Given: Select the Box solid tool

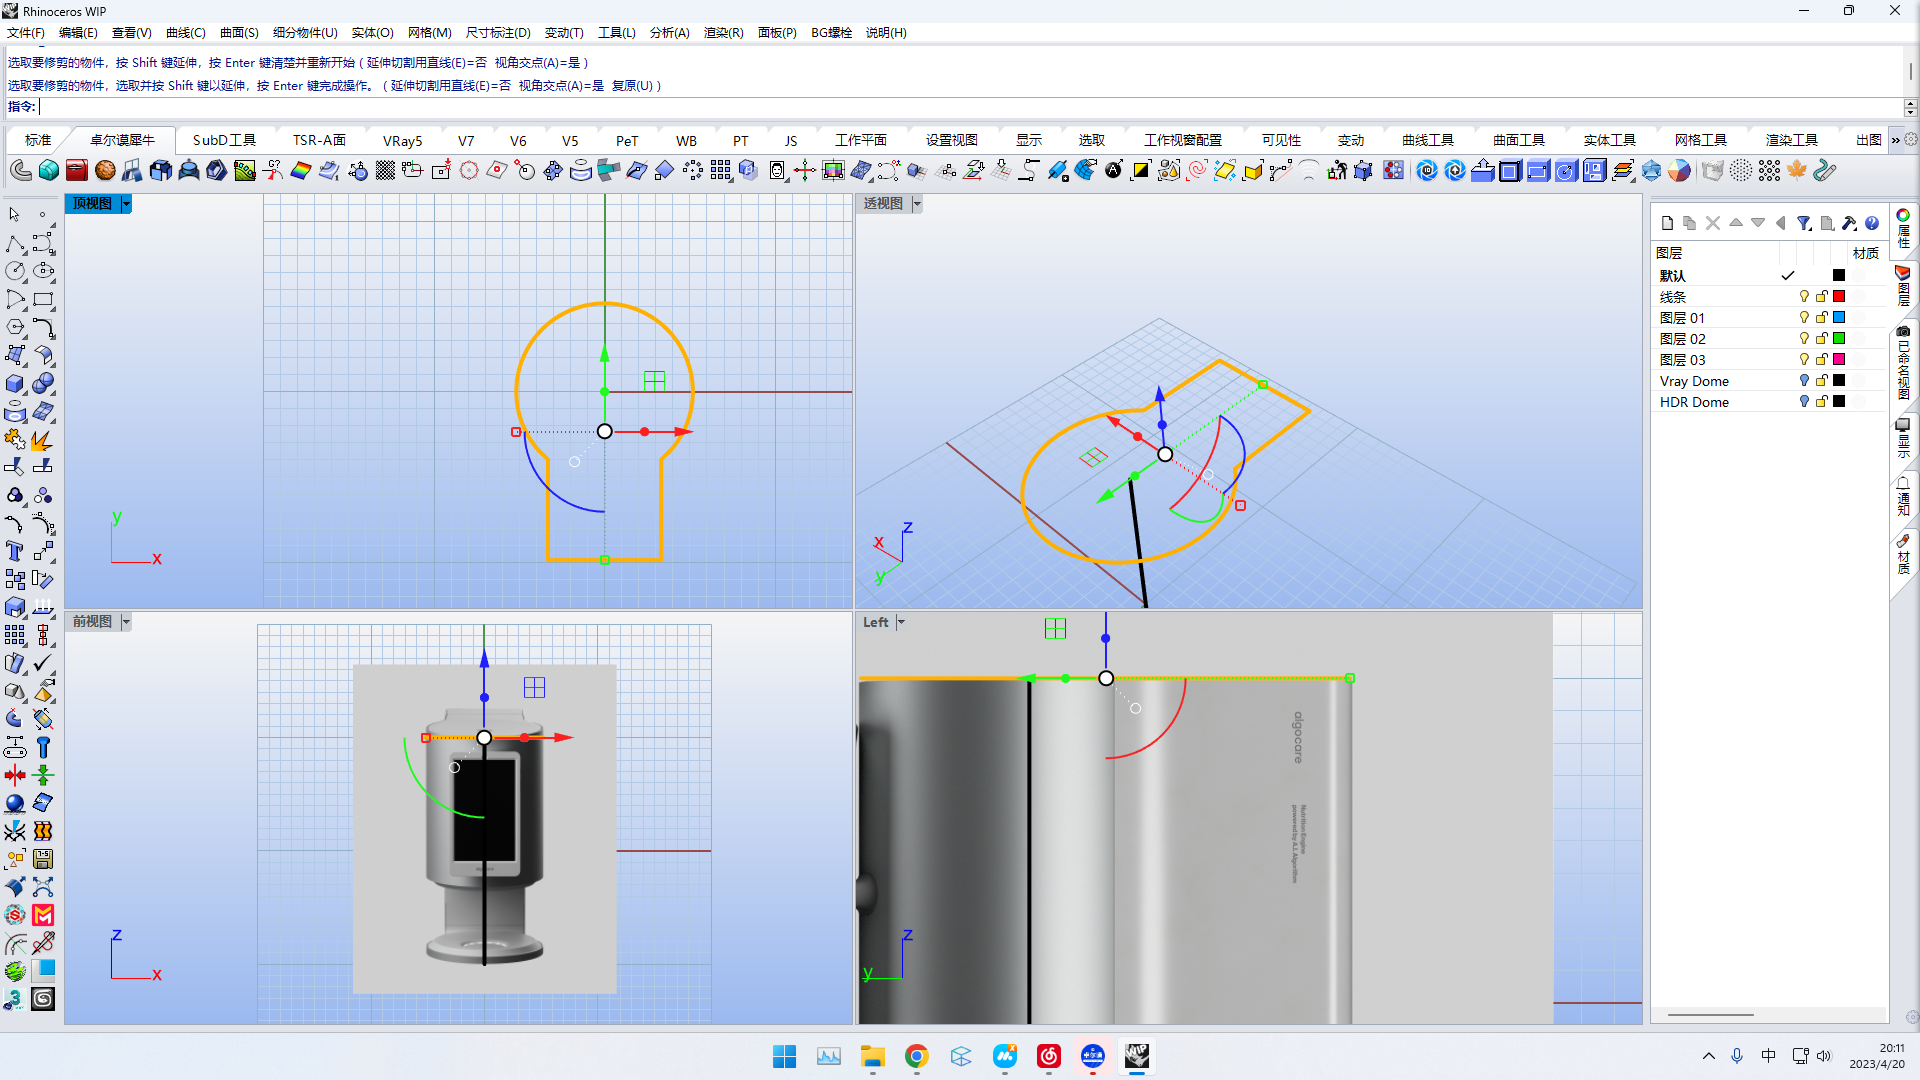Looking at the screenshot, I should pyautogui.click(x=15, y=384).
